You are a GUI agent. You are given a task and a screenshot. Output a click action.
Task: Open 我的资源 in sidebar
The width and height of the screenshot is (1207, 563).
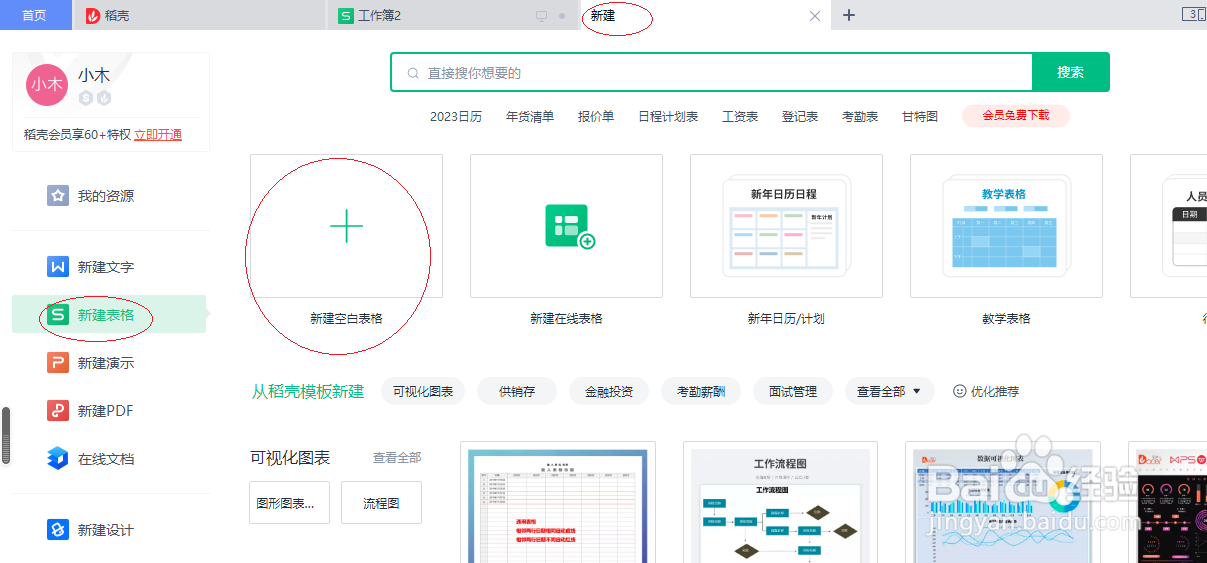coord(110,196)
